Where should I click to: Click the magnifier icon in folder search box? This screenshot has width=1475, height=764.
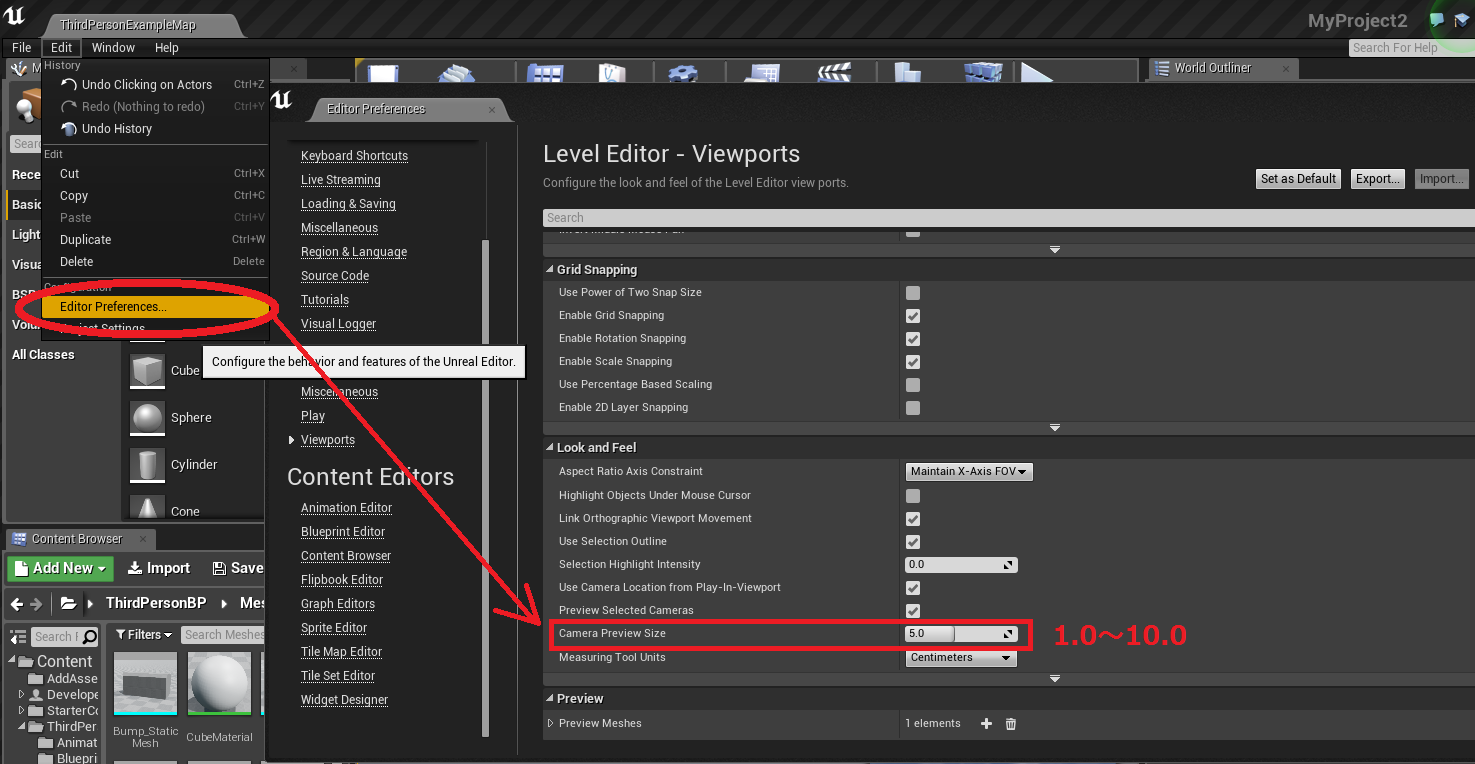tap(89, 637)
